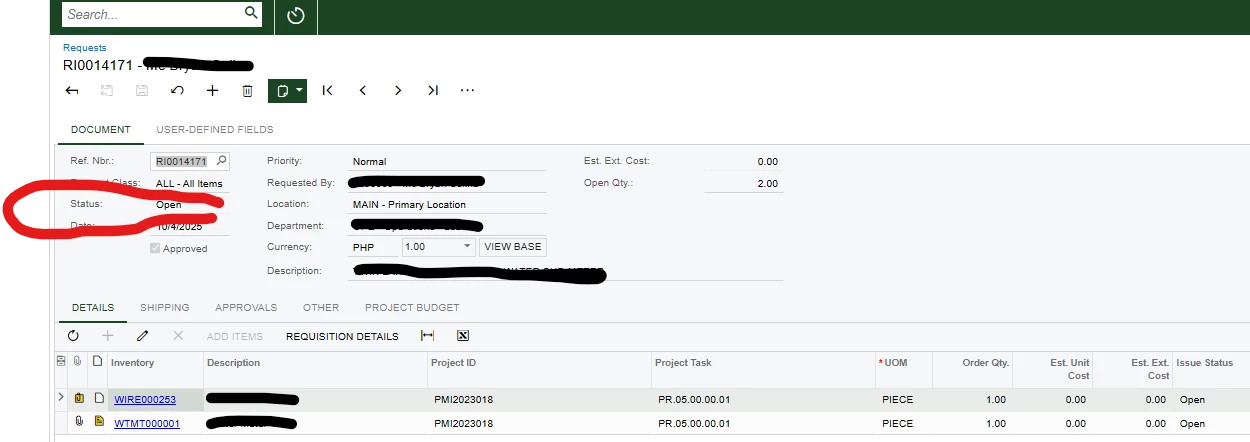Viewport: 1250px width, 442px height.
Task: Go to the previous record
Action: point(362,90)
